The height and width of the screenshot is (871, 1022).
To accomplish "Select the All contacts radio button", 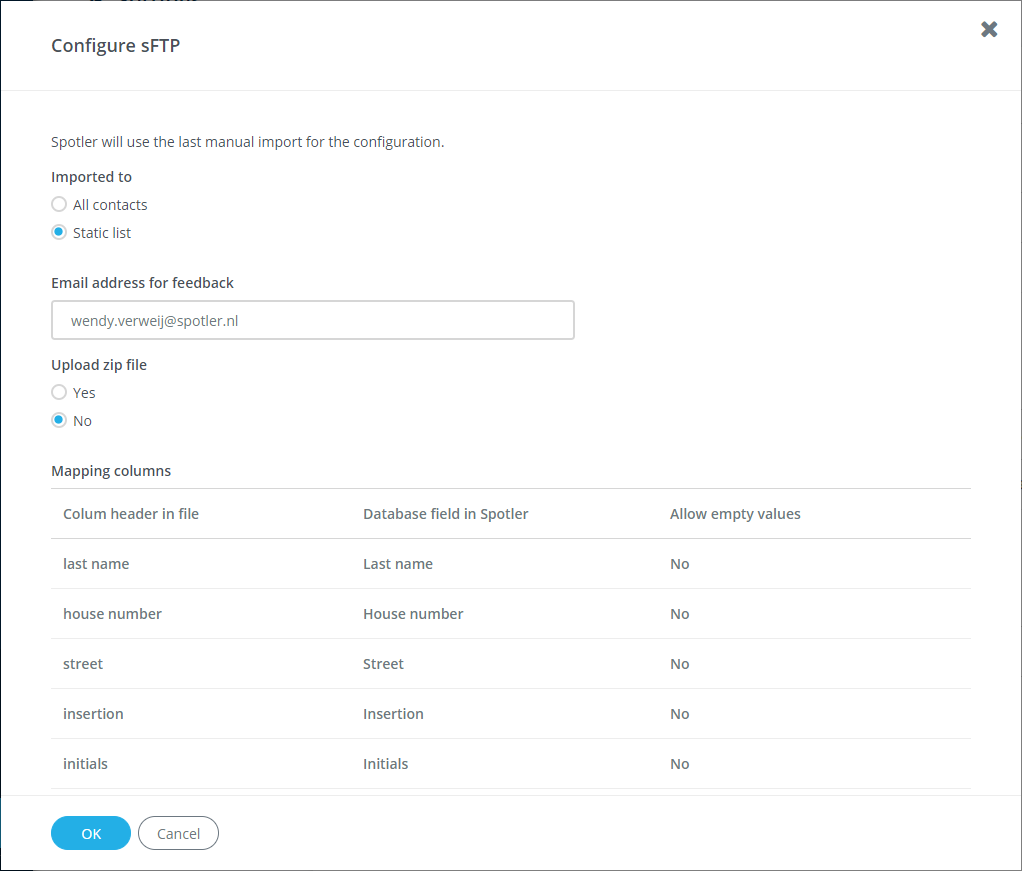I will coord(58,204).
